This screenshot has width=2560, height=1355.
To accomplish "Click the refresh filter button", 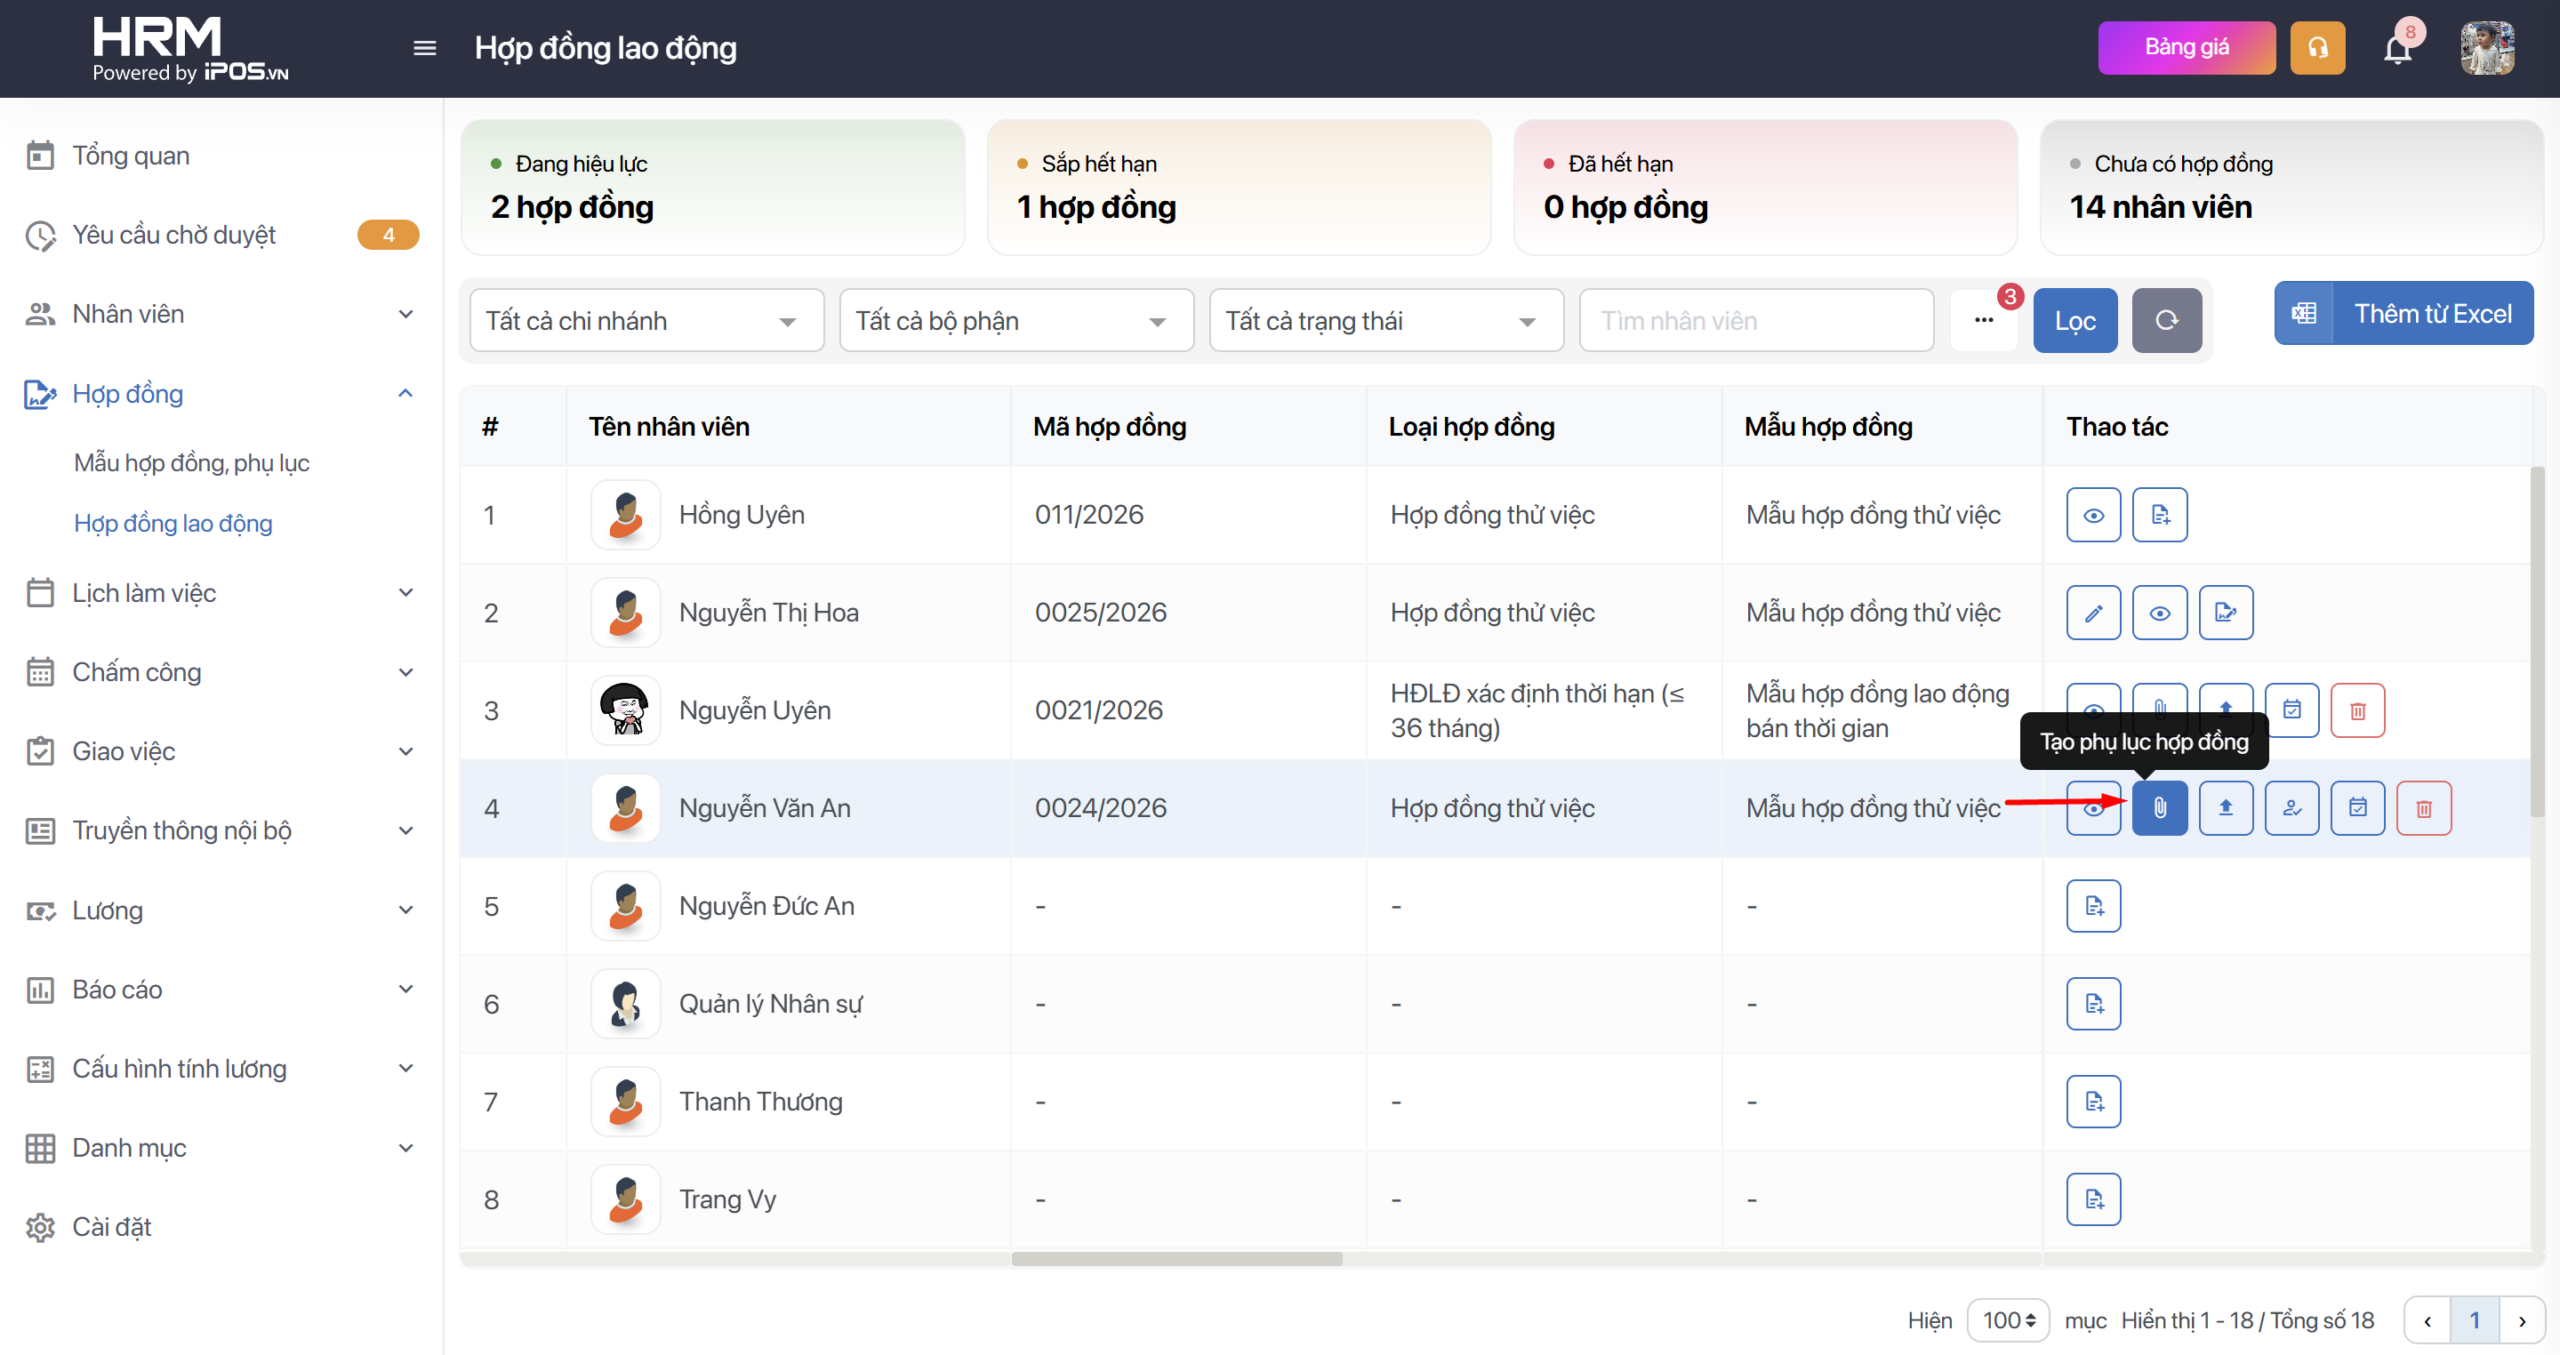I will (2166, 321).
